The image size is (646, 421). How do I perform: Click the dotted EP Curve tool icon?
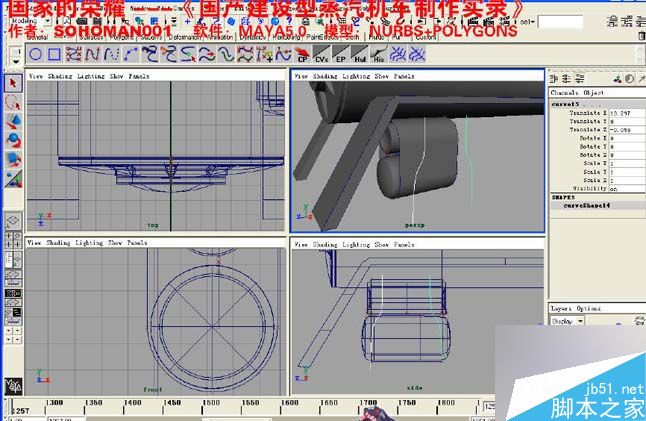coord(111,54)
